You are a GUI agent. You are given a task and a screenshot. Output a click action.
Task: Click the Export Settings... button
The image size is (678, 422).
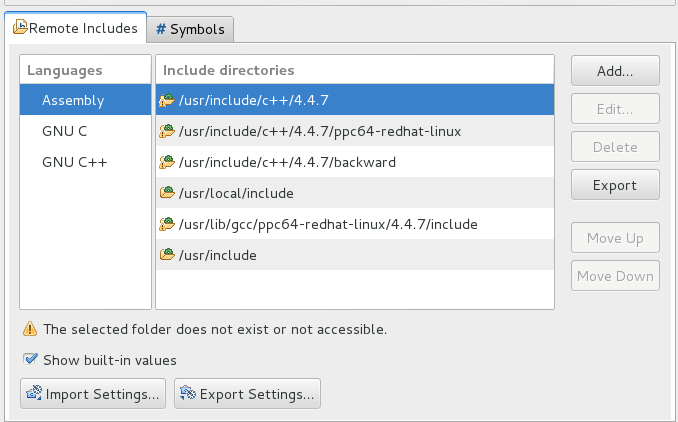(x=247, y=394)
